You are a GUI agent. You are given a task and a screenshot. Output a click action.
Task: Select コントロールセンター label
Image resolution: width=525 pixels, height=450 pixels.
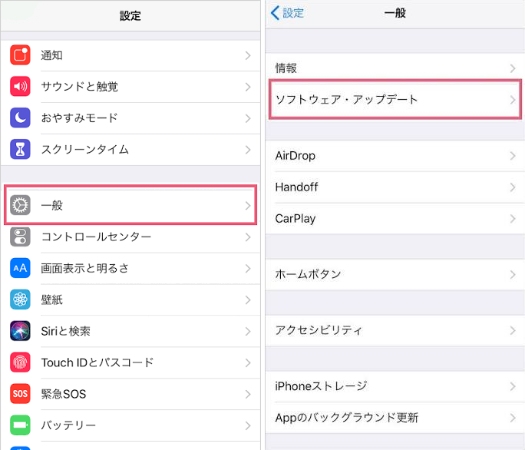[x=96, y=237]
